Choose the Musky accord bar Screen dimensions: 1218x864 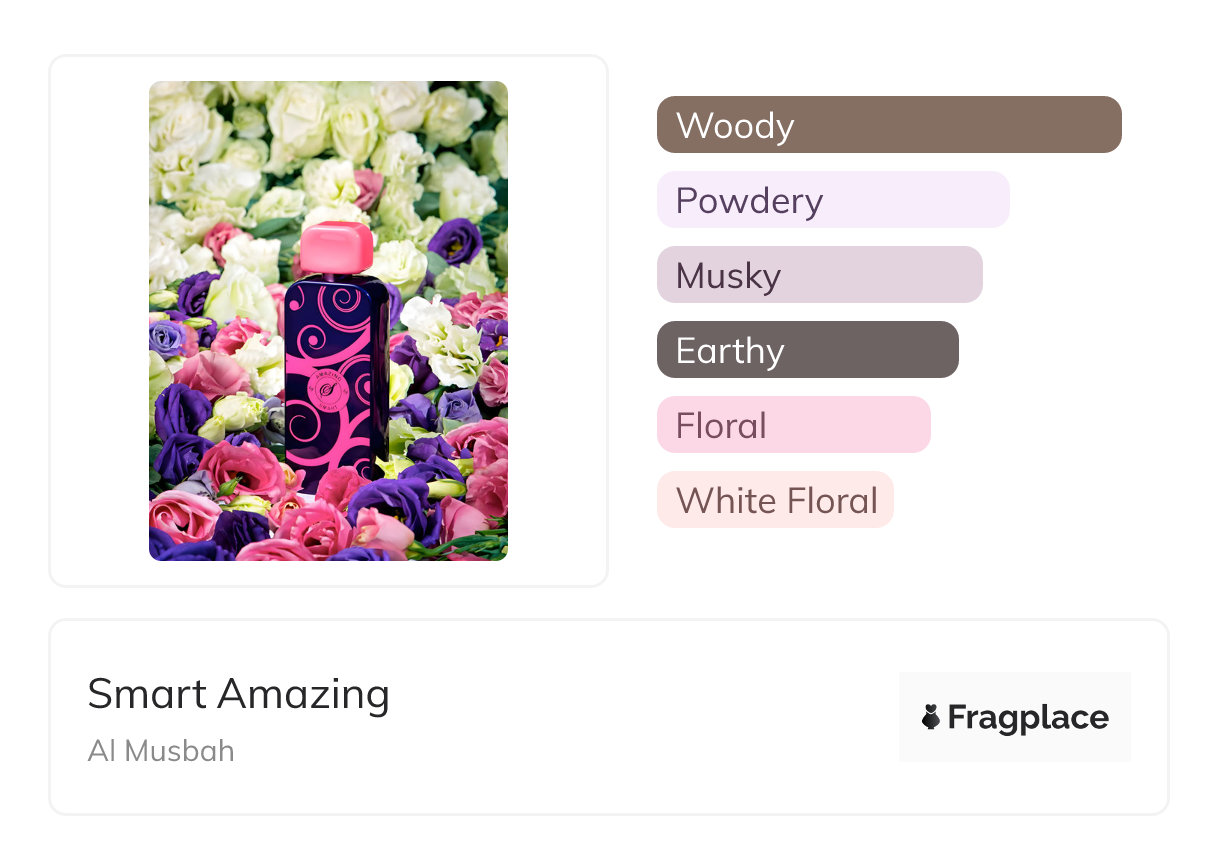pyautogui.click(x=819, y=275)
